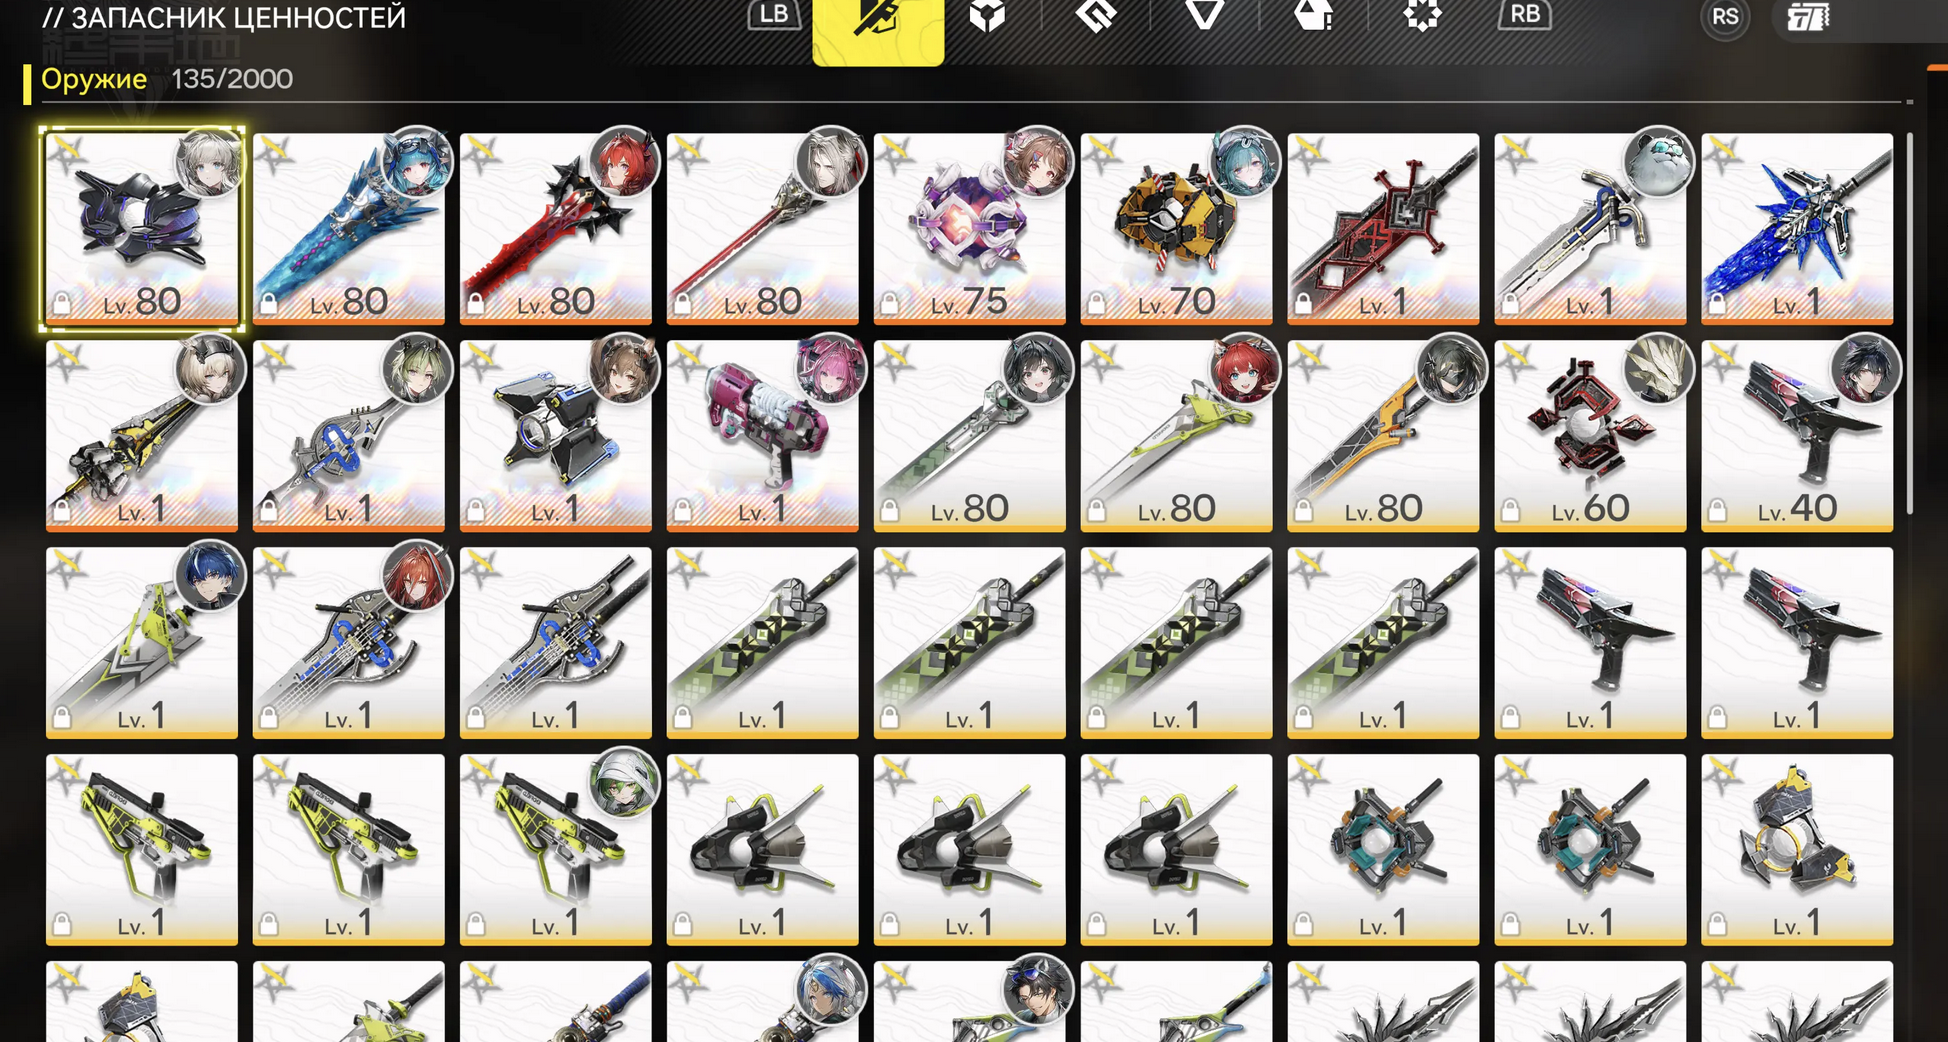Click the character portrait on Lv.75 weapon

[x=1037, y=161]
